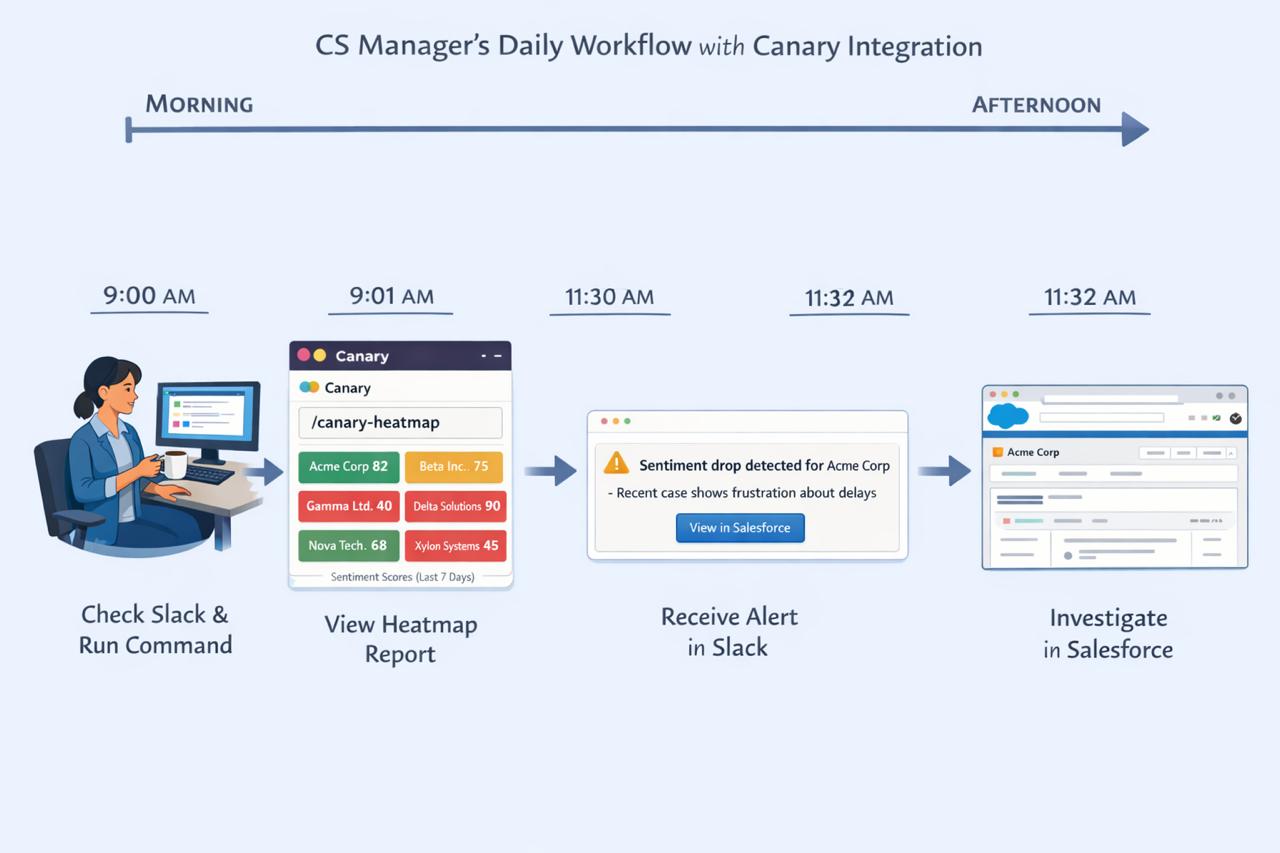This screenshot has height=853, width=1280.
Task: Open the first grid icon in Salesforce header
Action: click(1192, 417)
